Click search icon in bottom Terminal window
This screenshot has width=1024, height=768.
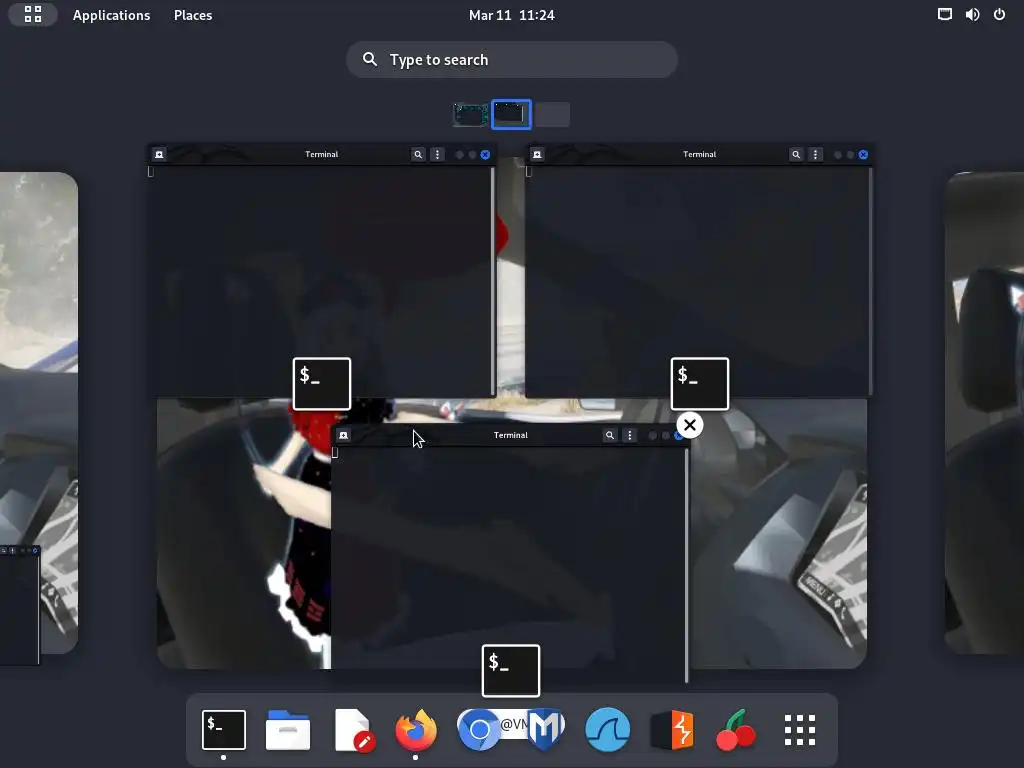coord(610,435)
